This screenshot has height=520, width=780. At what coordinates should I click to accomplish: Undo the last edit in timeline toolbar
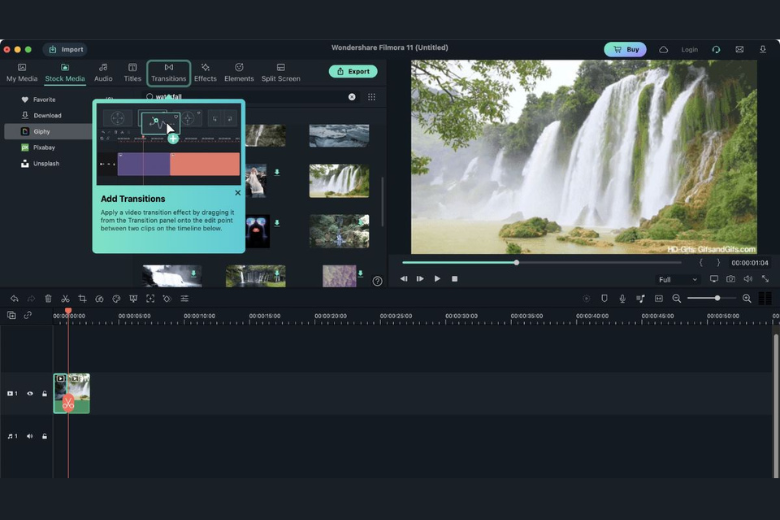[14, 299]
